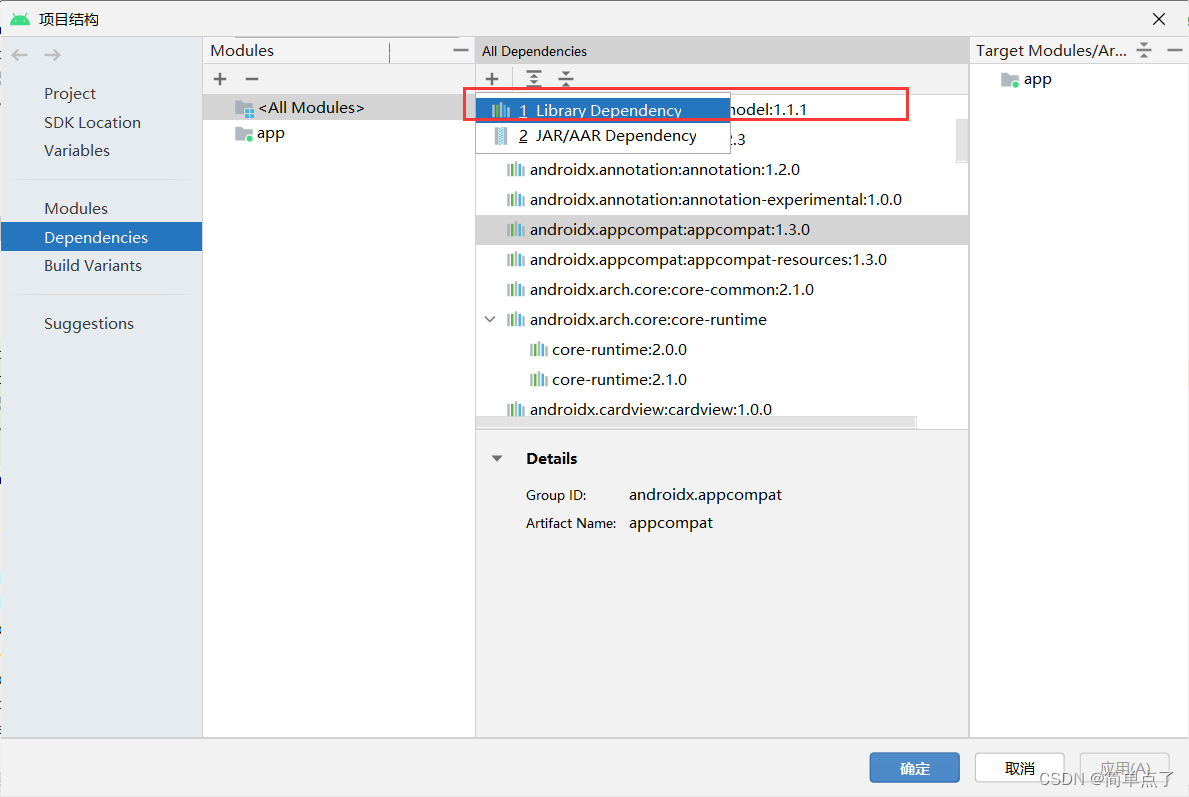Select the app module in Target Modules
Screen dimensions: 1189x797
click(1036, 79)
